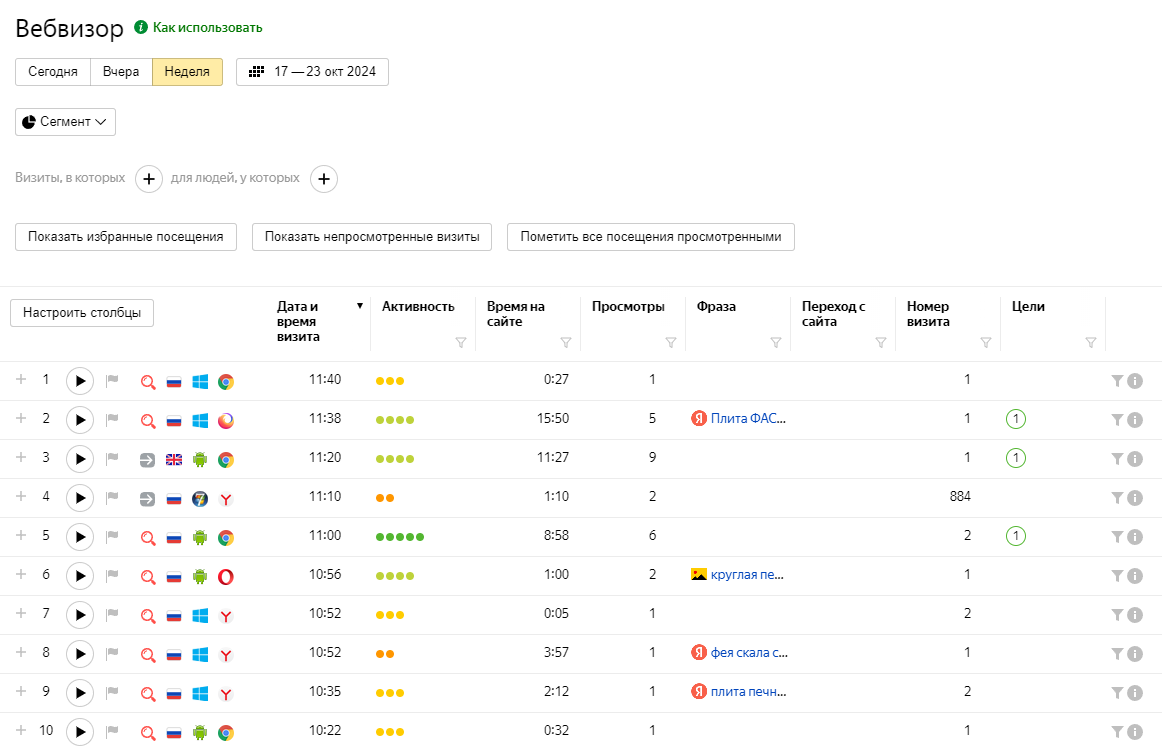Select the Yandex Browser icon in row 4
This screenshot has width=1162, height=747.
[226, 497]
